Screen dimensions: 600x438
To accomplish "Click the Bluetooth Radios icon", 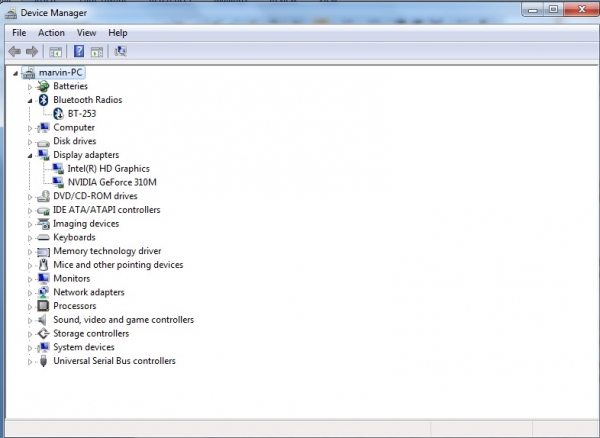I will tap(43, 100).
